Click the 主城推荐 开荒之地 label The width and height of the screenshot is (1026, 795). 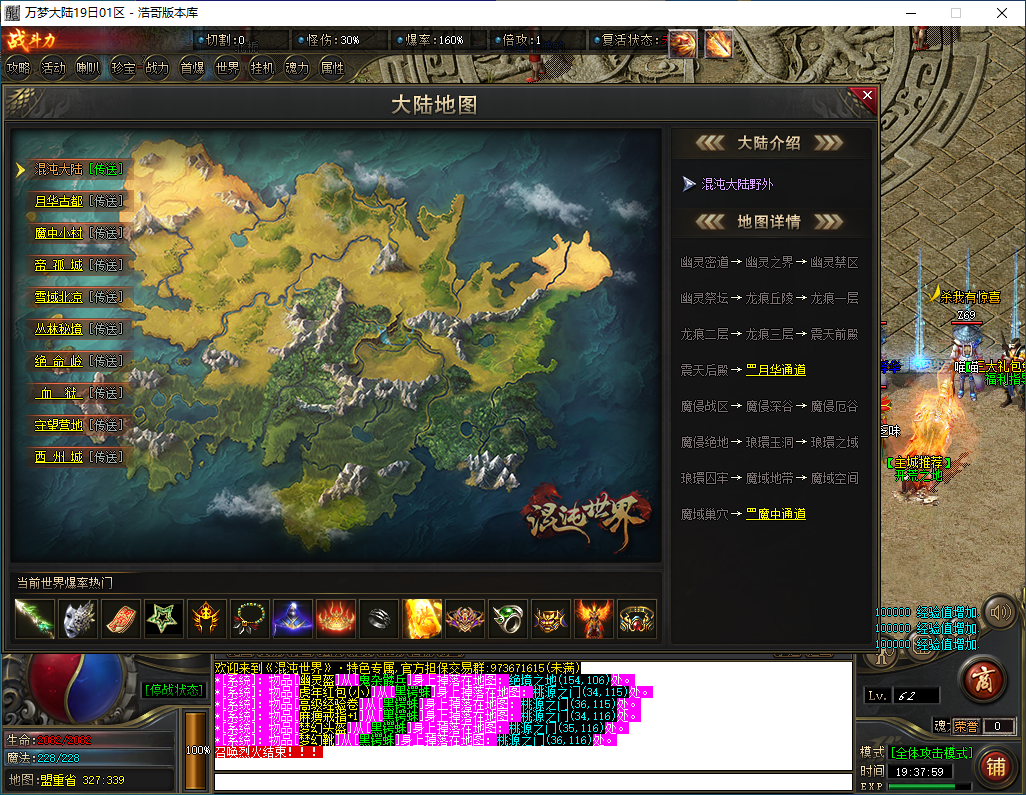click(919, 469)
